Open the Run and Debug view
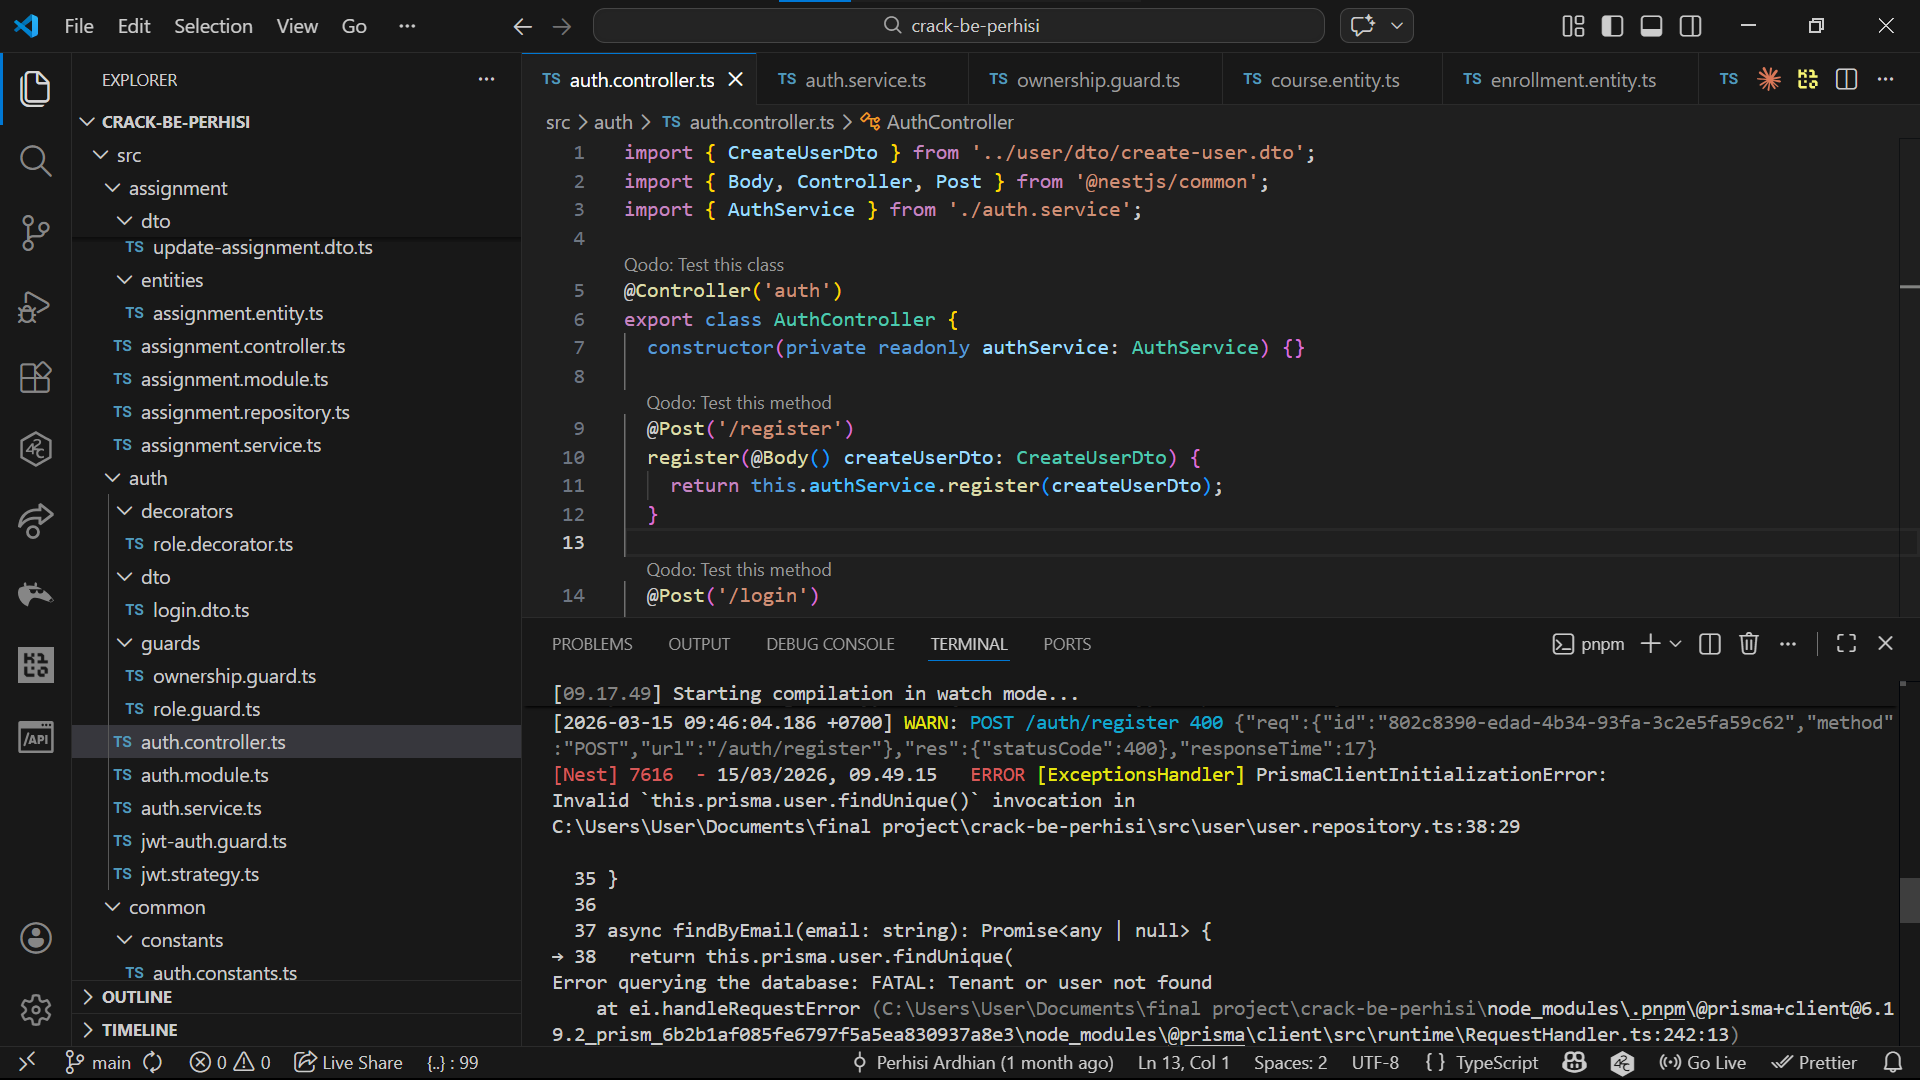Screen dimensions: 1920x1080 point(35,306)
